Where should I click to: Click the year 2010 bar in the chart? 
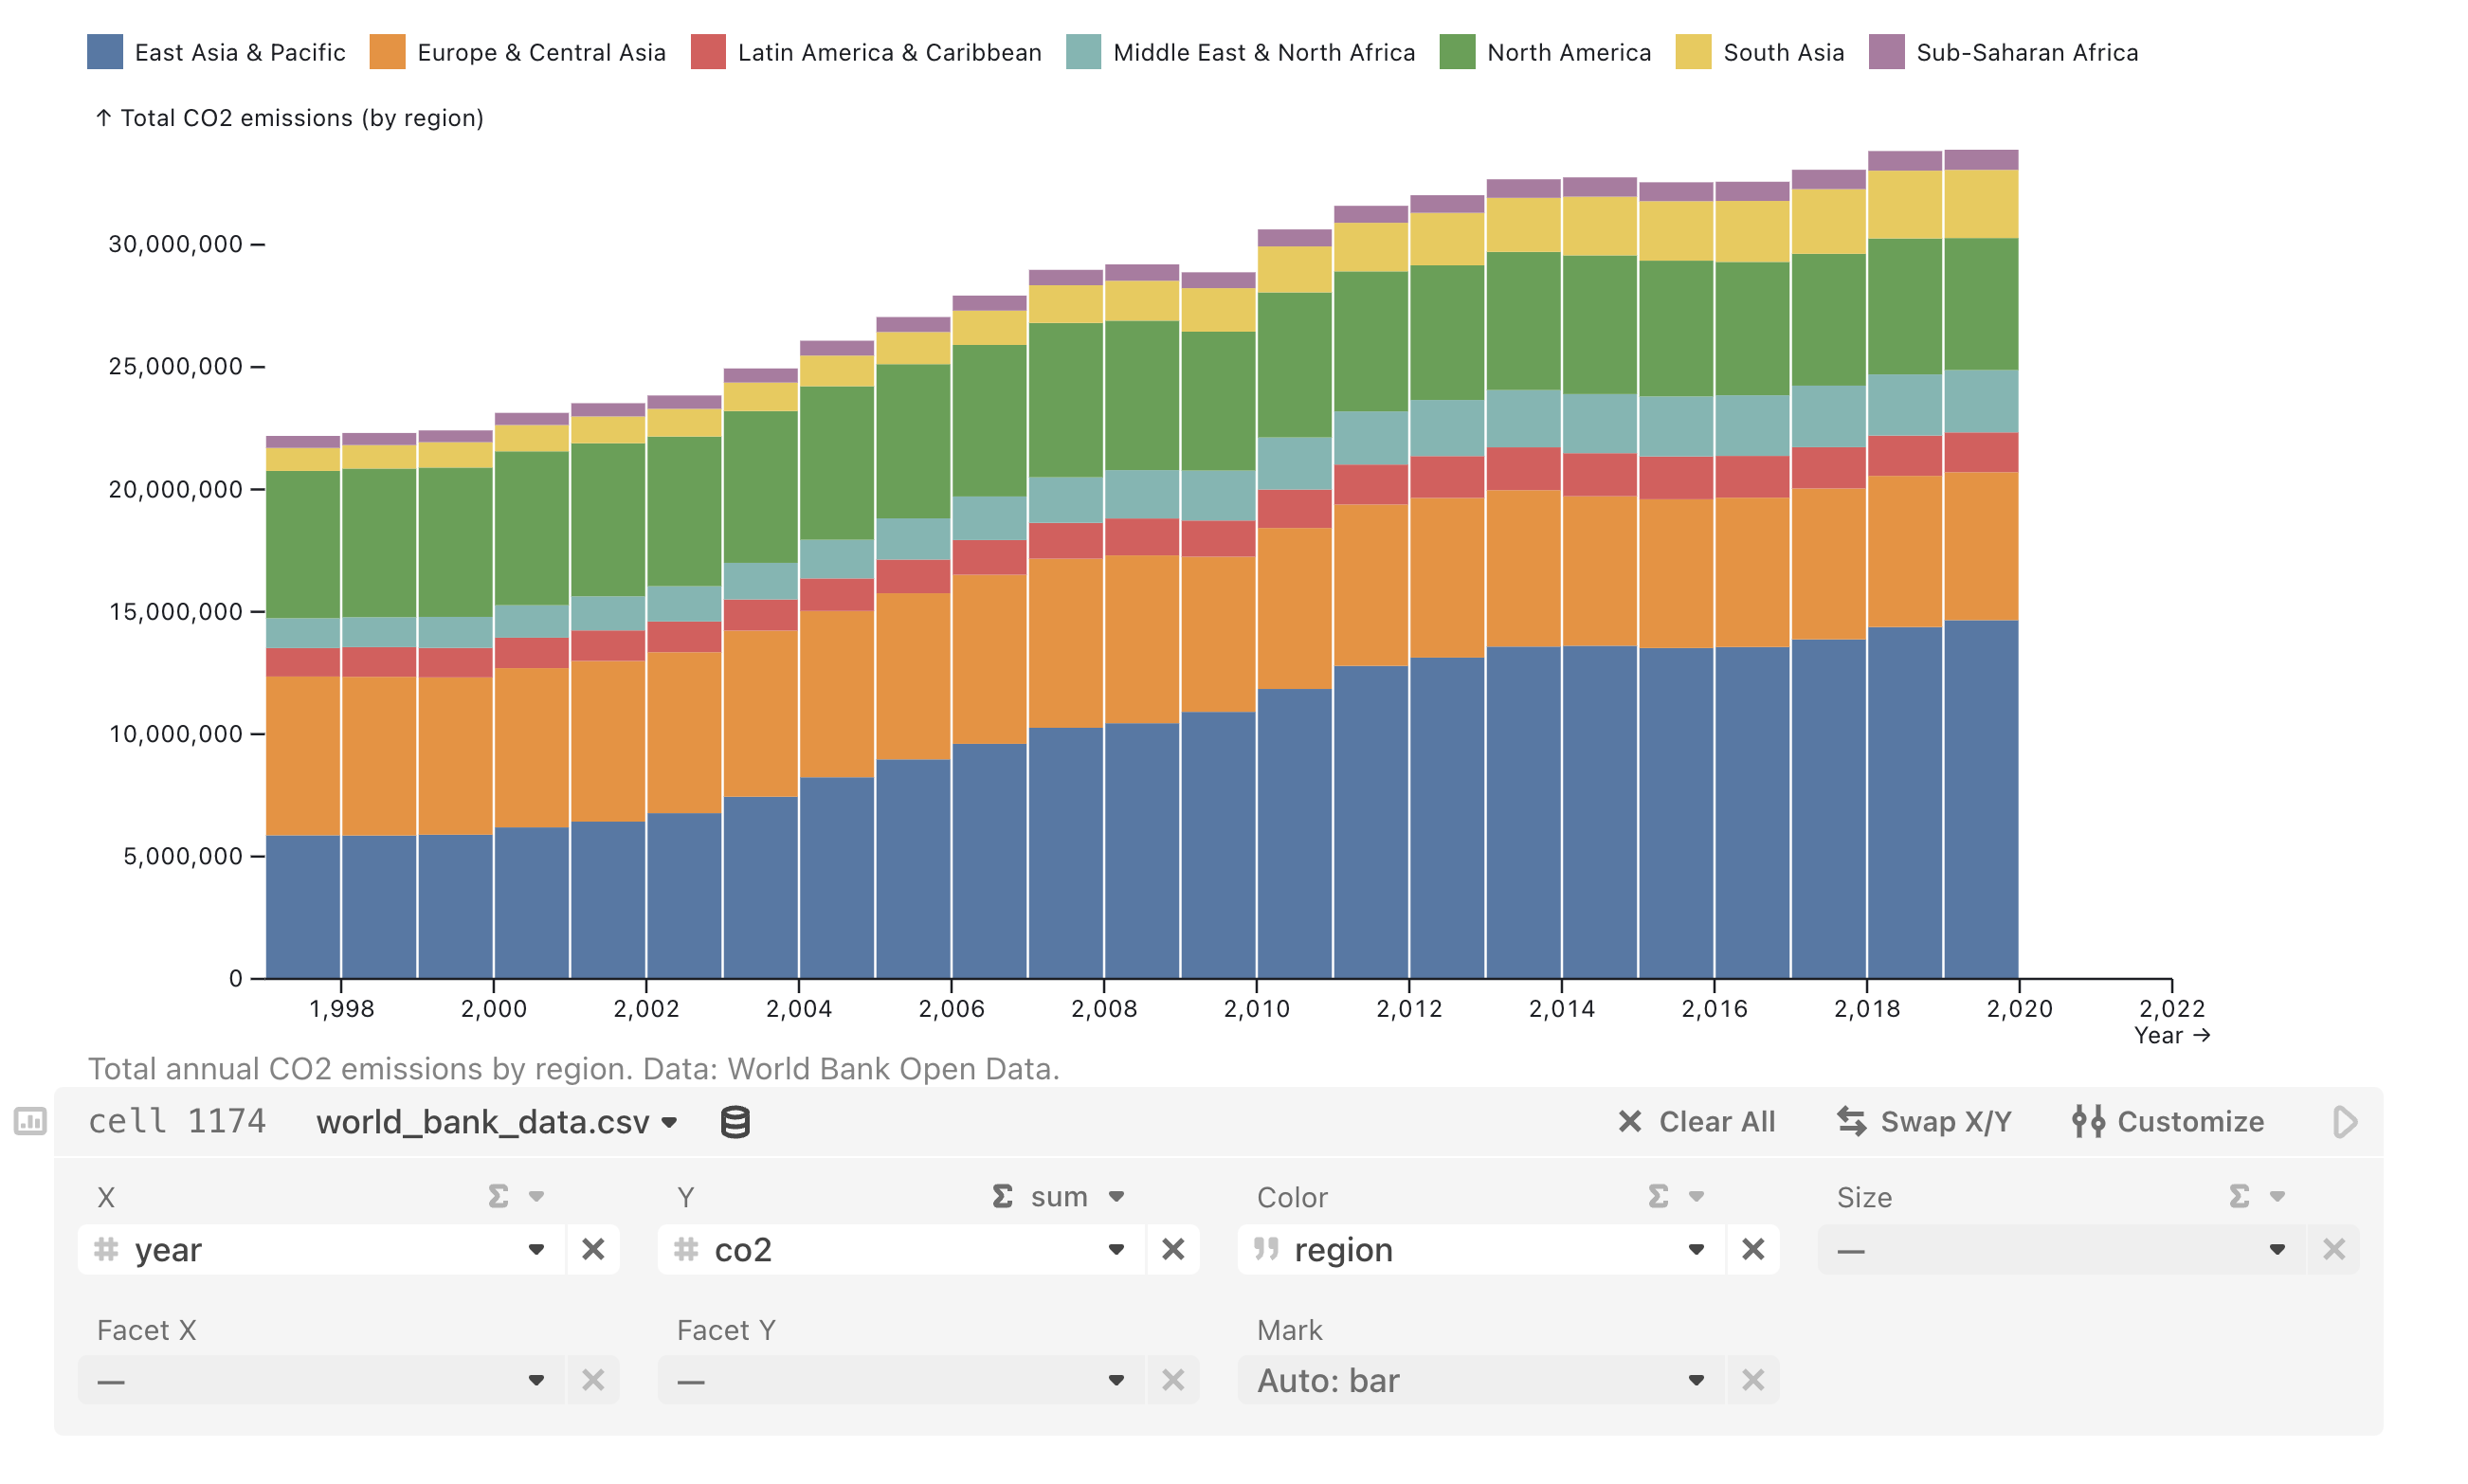point(1273,617)
